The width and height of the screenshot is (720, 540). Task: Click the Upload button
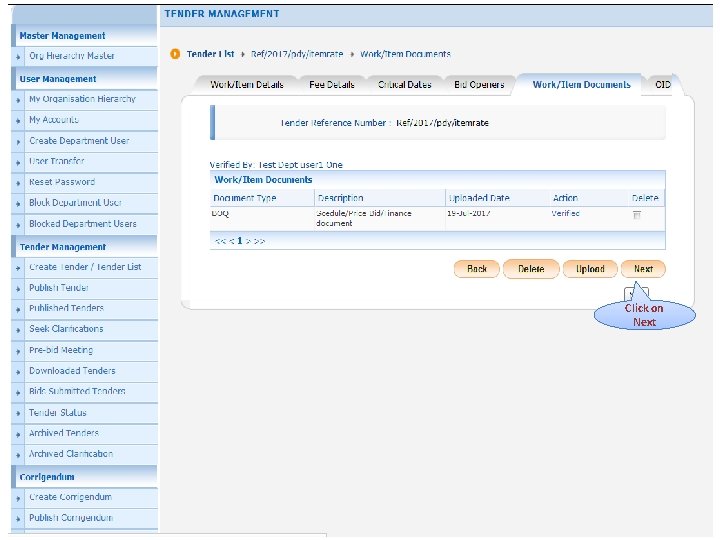point(590,269)
